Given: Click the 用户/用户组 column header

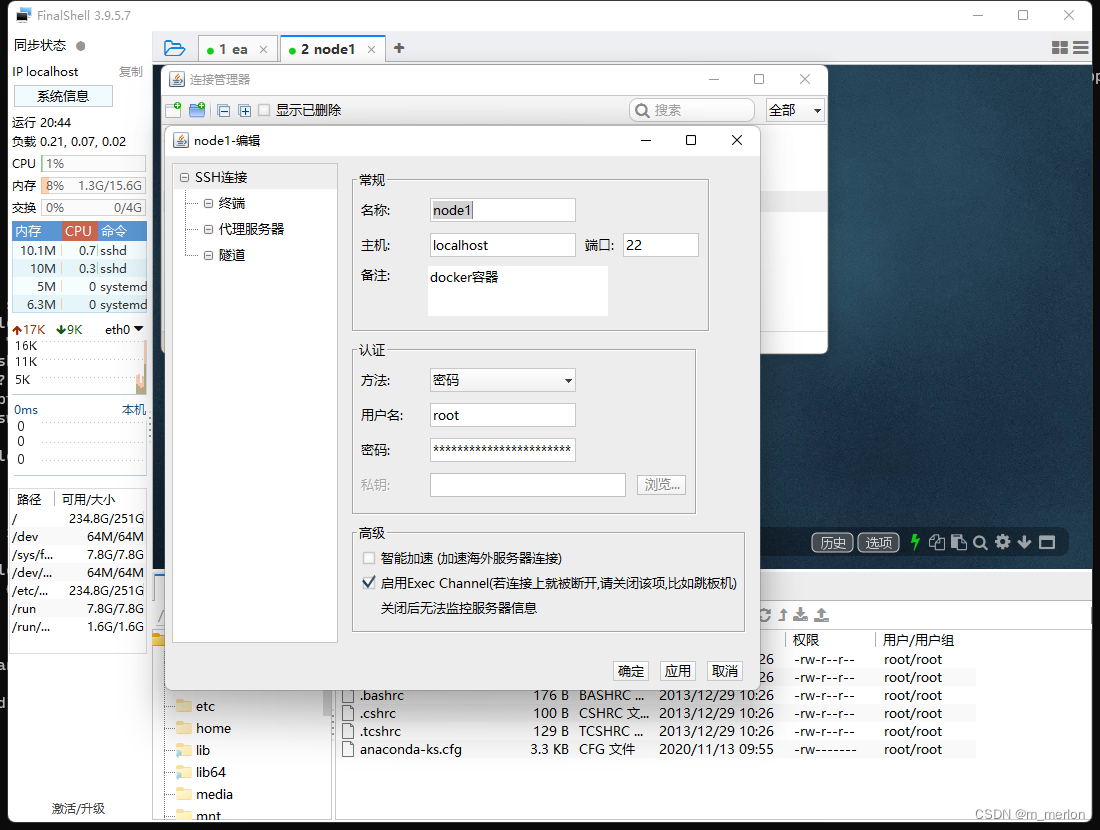Looking at the screenshot, I should [918, 640].
